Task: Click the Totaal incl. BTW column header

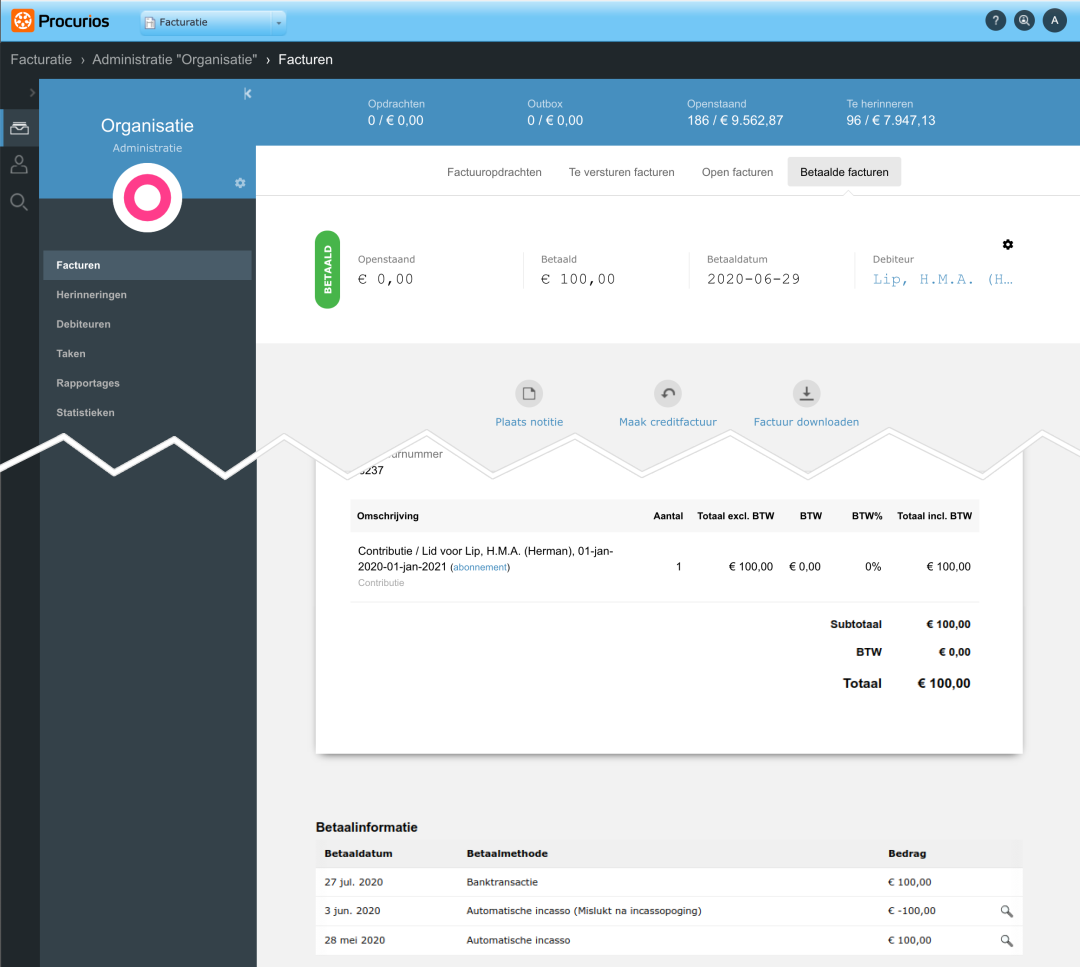Action: click(934, 516)
